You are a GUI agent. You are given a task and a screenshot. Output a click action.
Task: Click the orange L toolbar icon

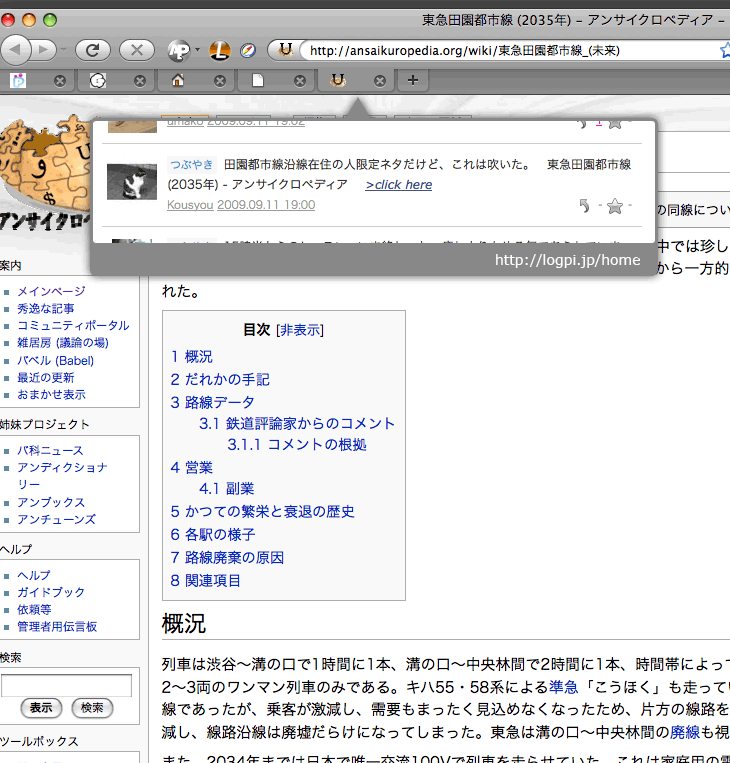coord(219,50)
